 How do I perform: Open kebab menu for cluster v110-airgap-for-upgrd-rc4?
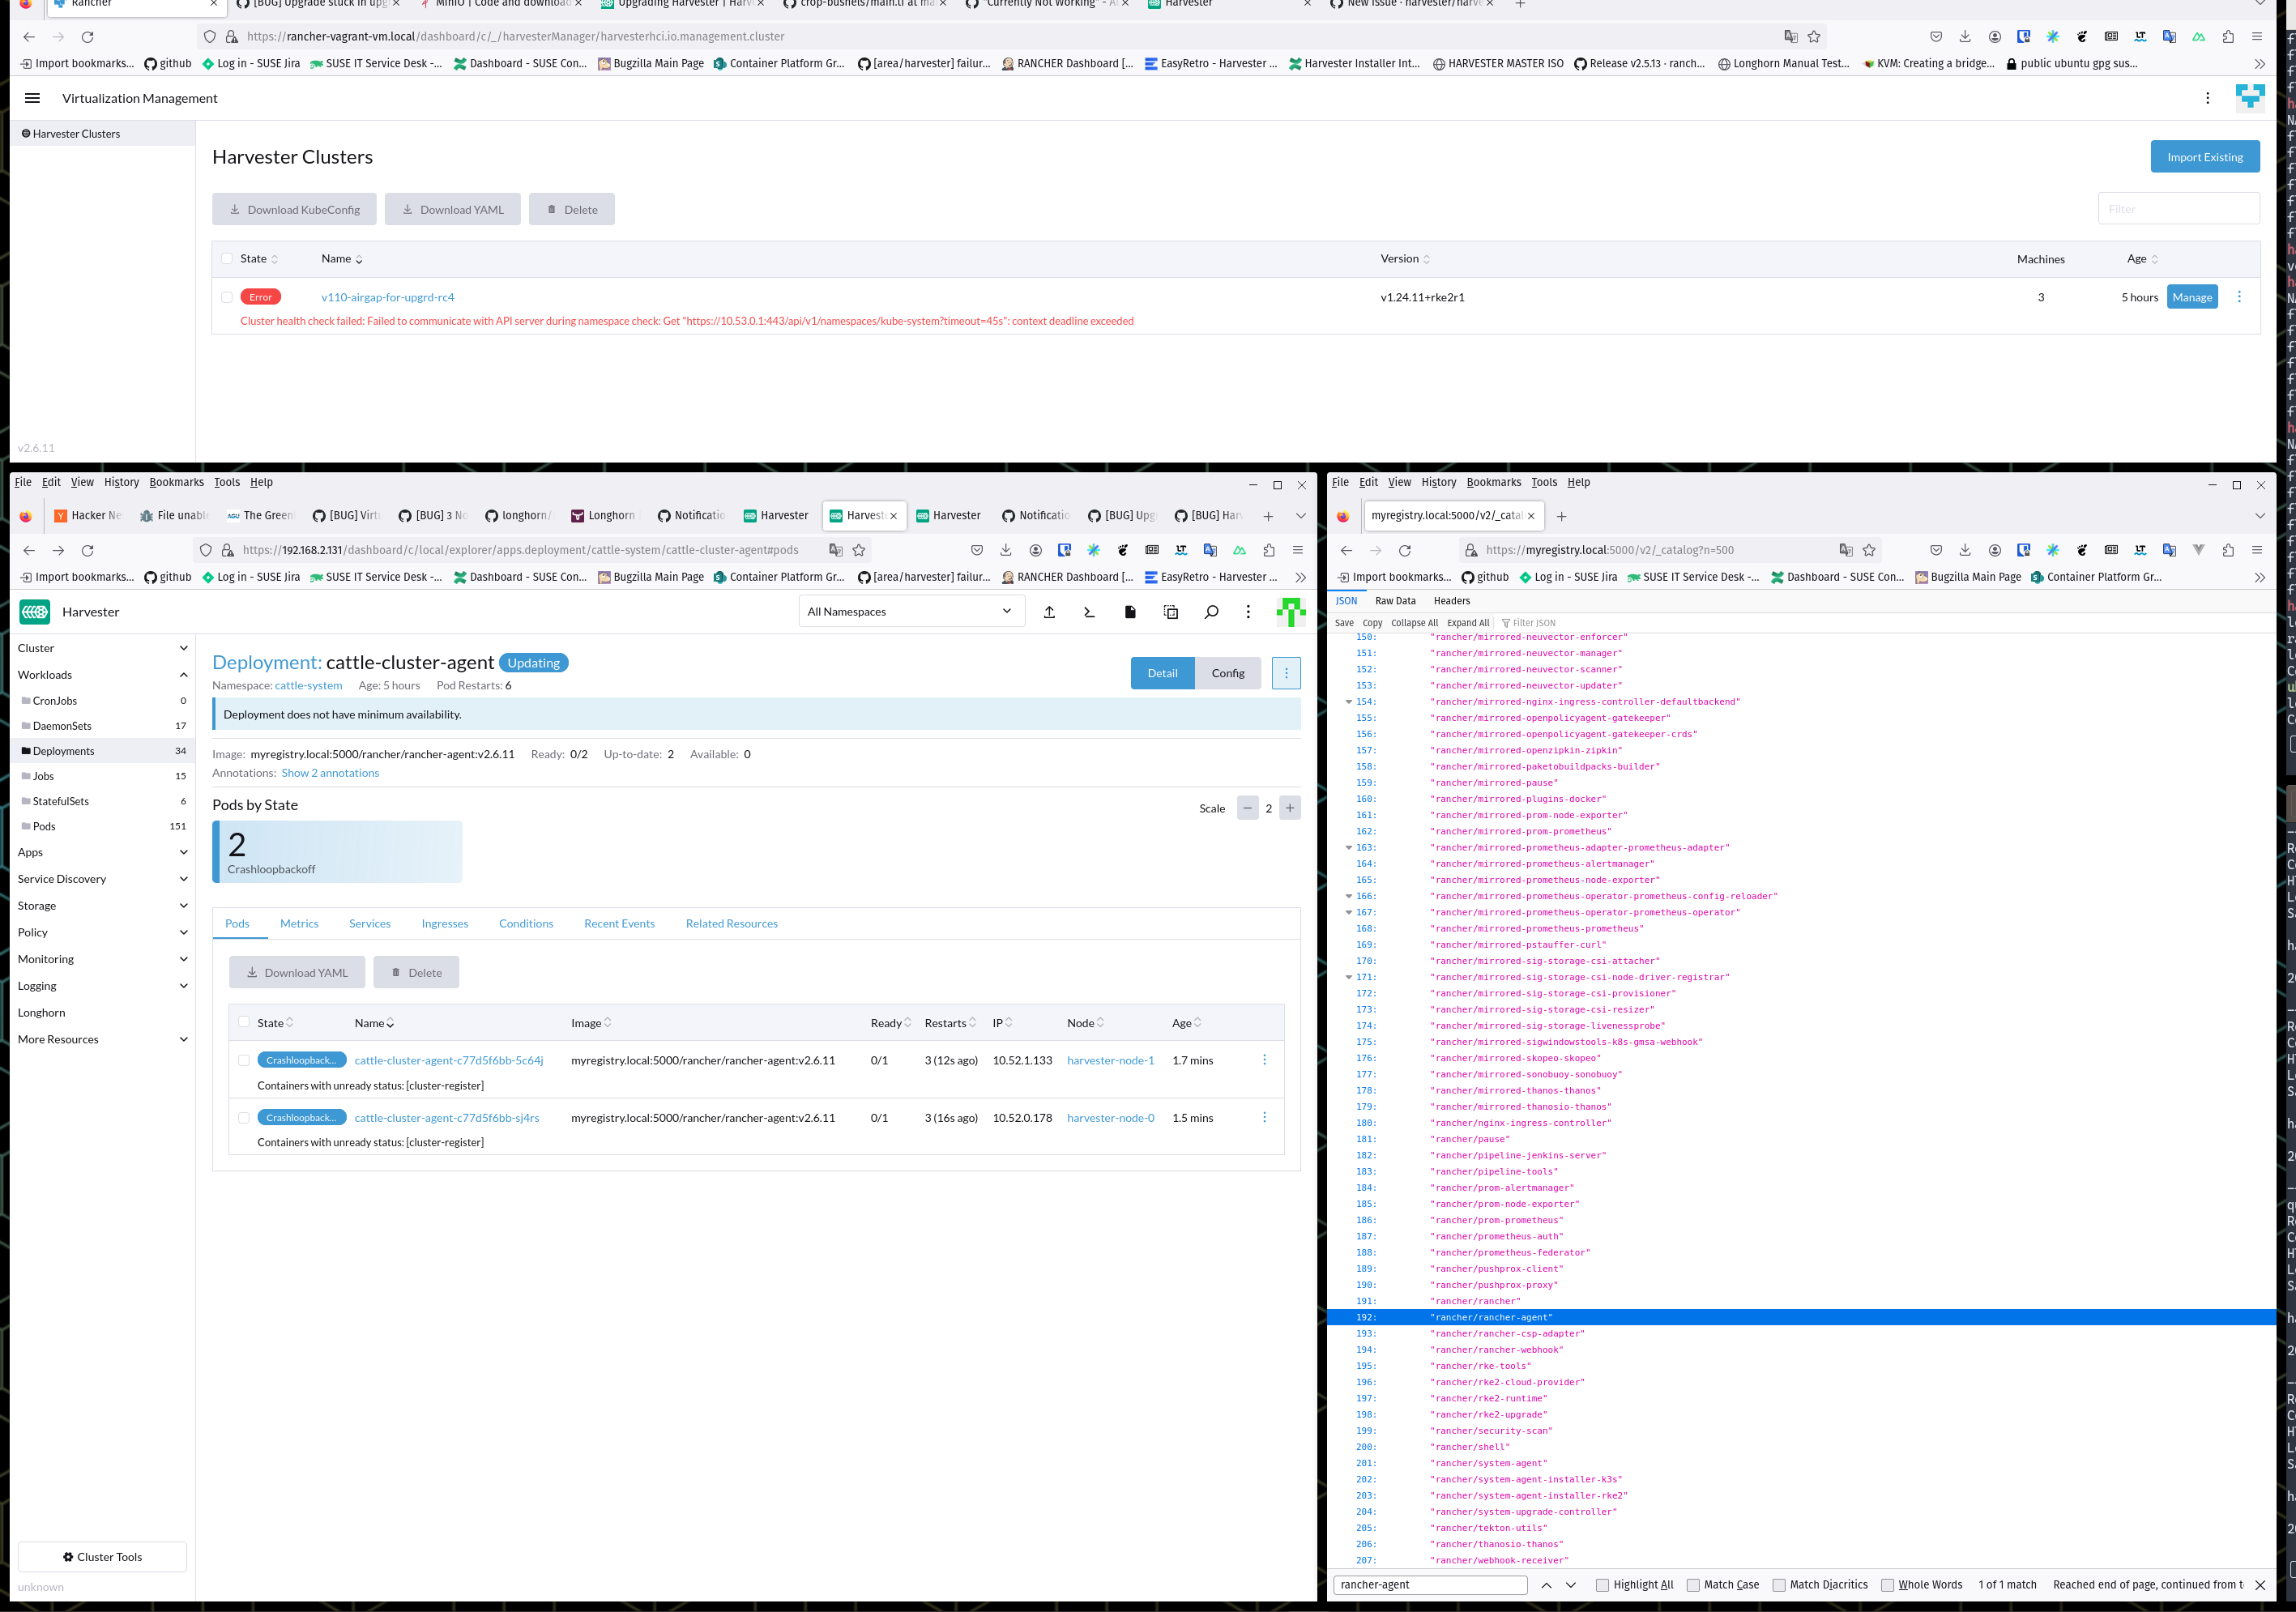(2239, 297)
